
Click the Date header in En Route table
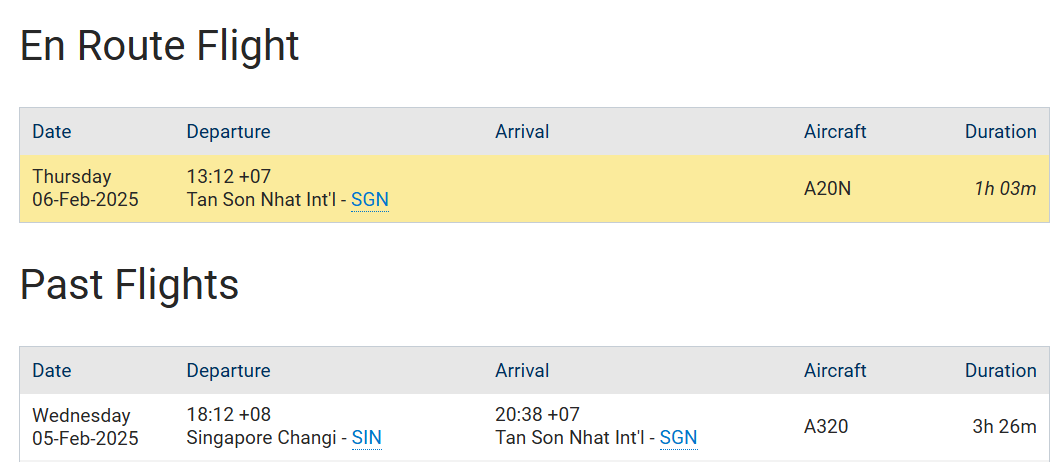tap(52, 131)
